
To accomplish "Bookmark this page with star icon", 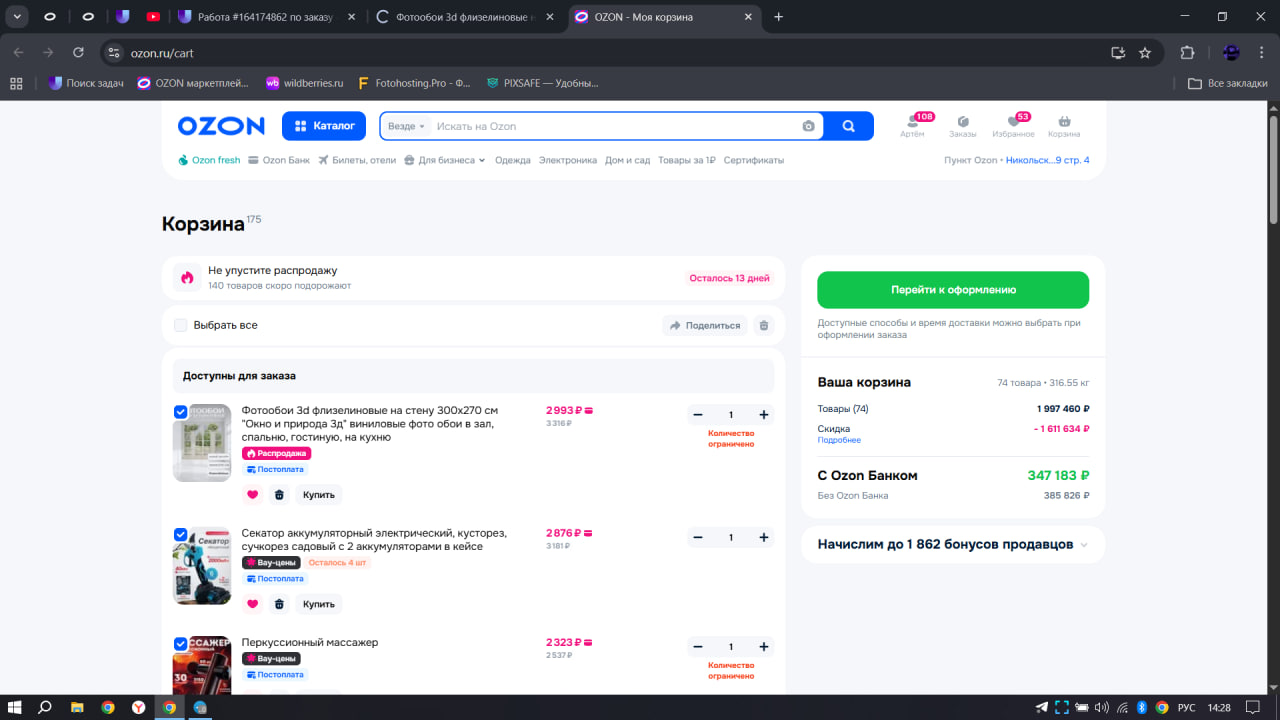I will pos(1145,53).
